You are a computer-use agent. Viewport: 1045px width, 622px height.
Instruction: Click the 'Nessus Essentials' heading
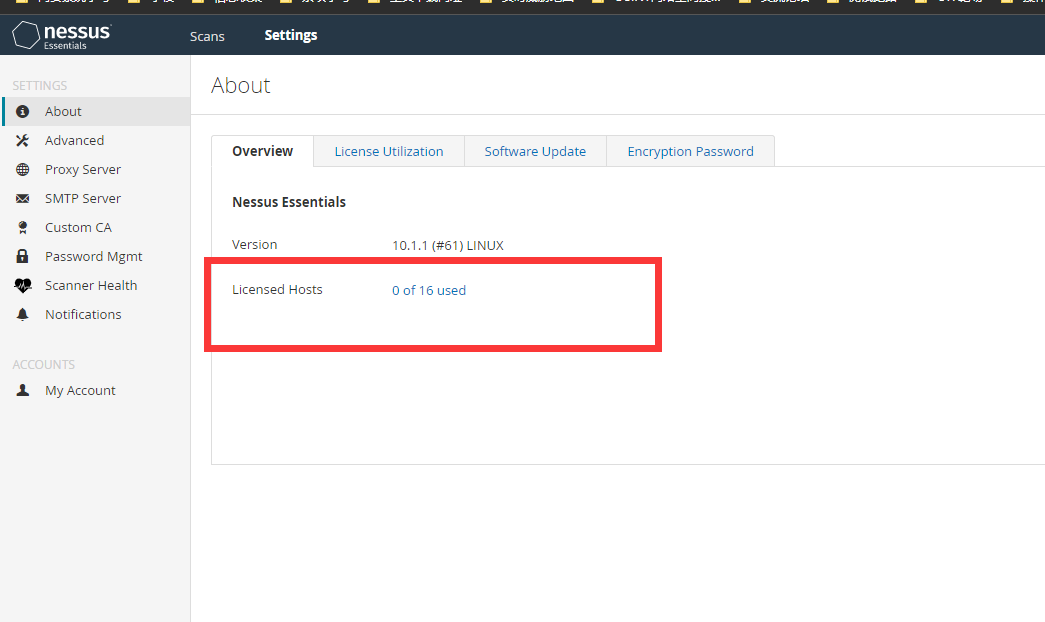[289, 202]
